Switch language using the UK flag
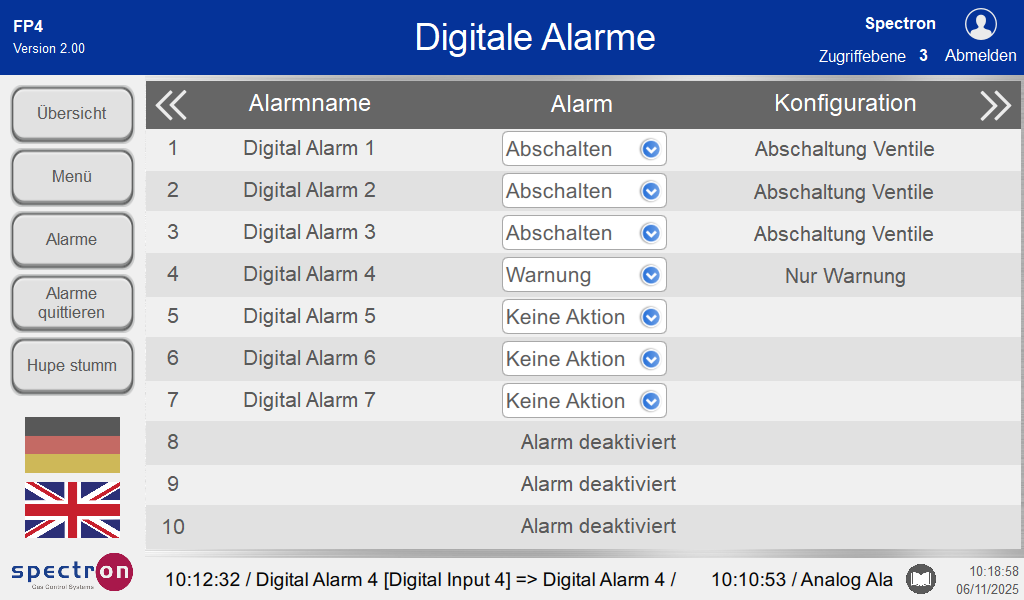 click(x=72, y=509)
